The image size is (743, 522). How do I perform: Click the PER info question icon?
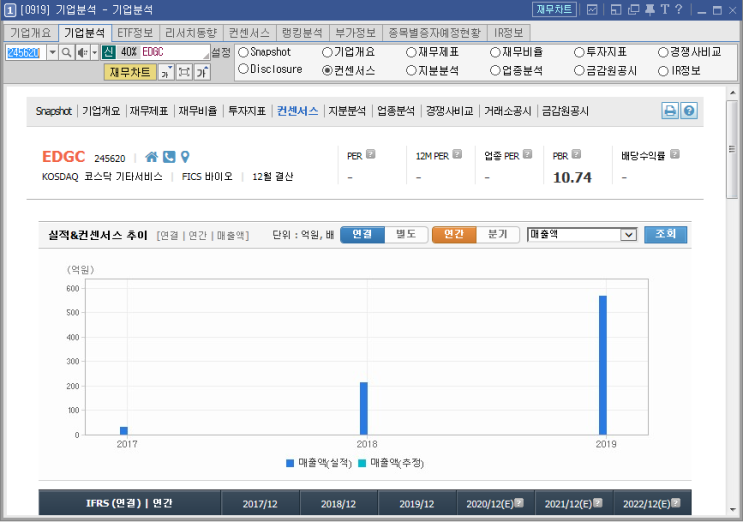[x=371, y=154]
